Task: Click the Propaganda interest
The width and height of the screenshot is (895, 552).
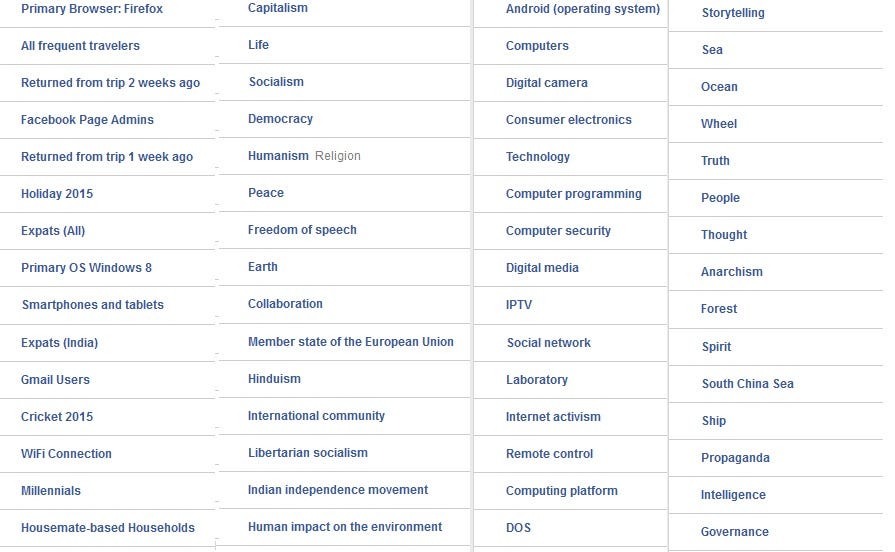Action: [x=735, y=458]
